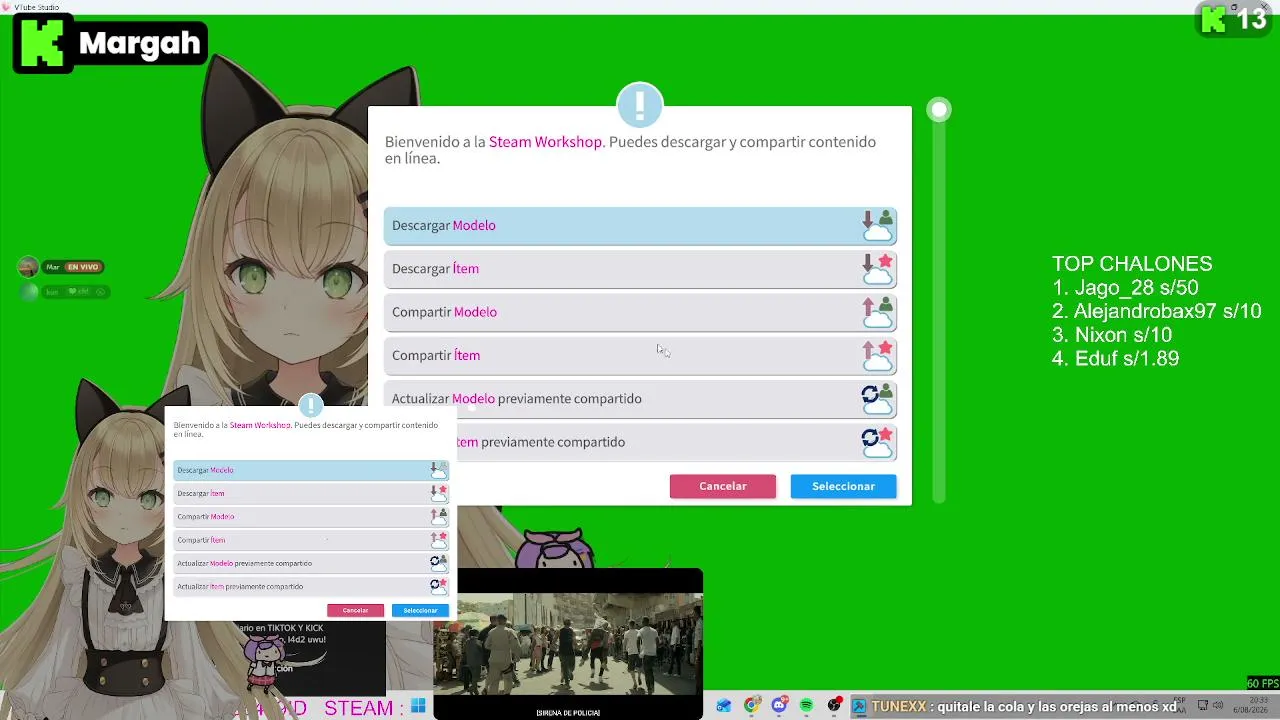
Task: Click the pink Steam Workshop text in large dialog
Action: (x=545, y=142)
